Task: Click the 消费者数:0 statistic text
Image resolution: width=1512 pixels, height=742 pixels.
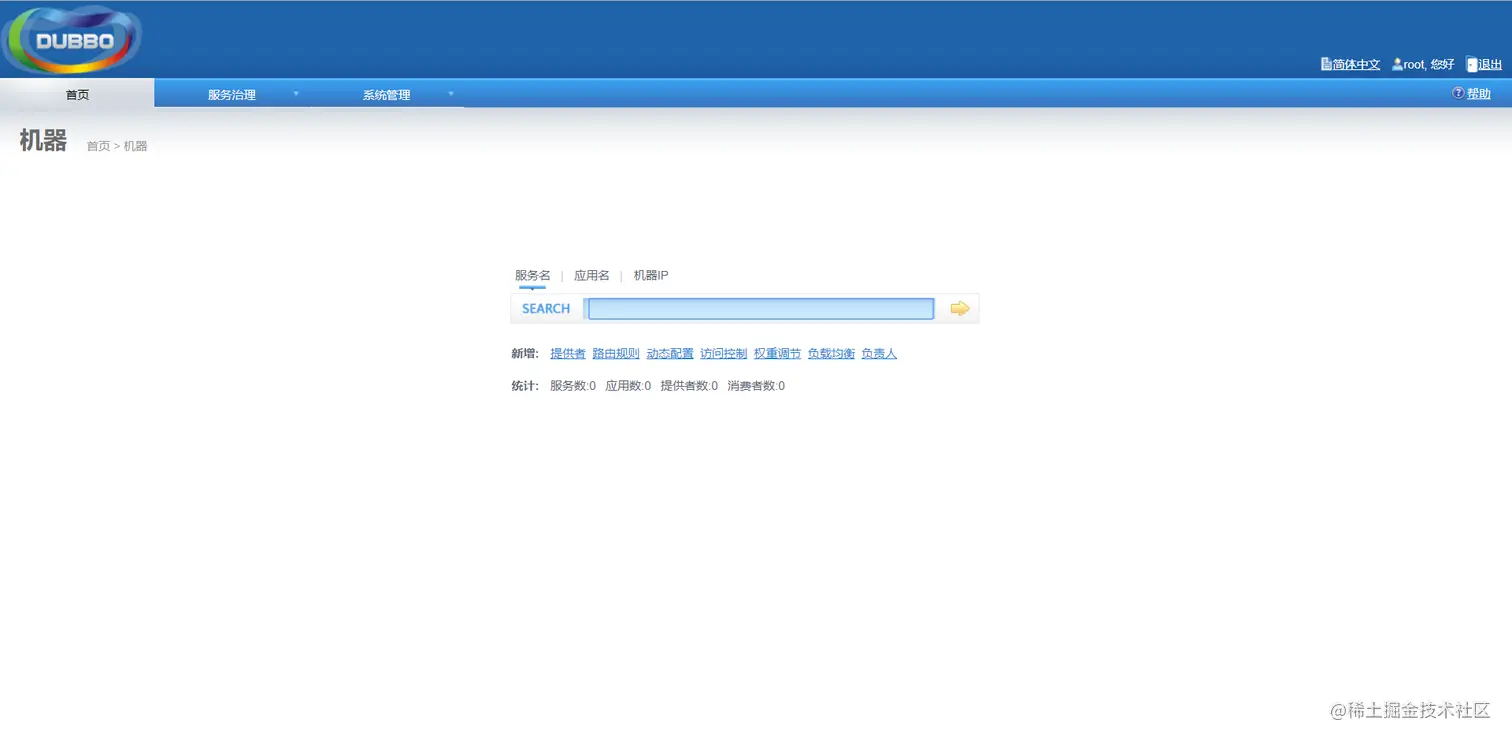Action: click(x=756, y=386)
